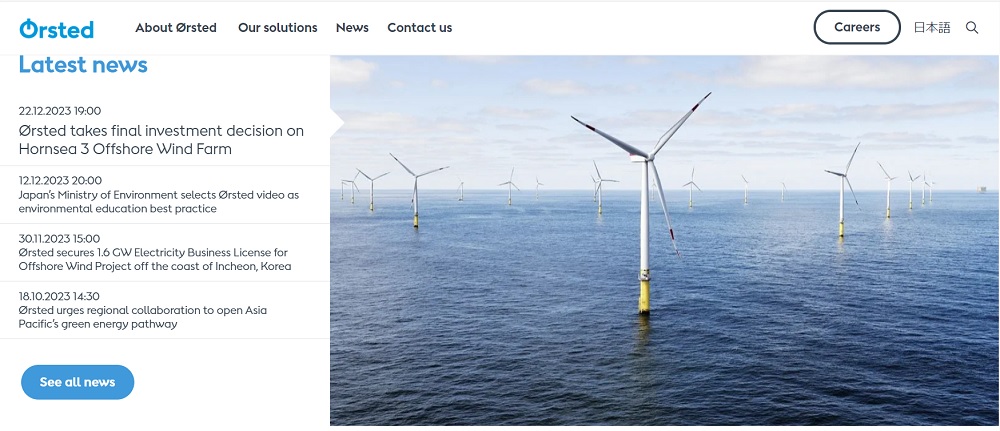Viewport: 1000px width, 431px height.
Task: Click the 22.12.2023 19:00 date stamp
Action: (60, 111)
